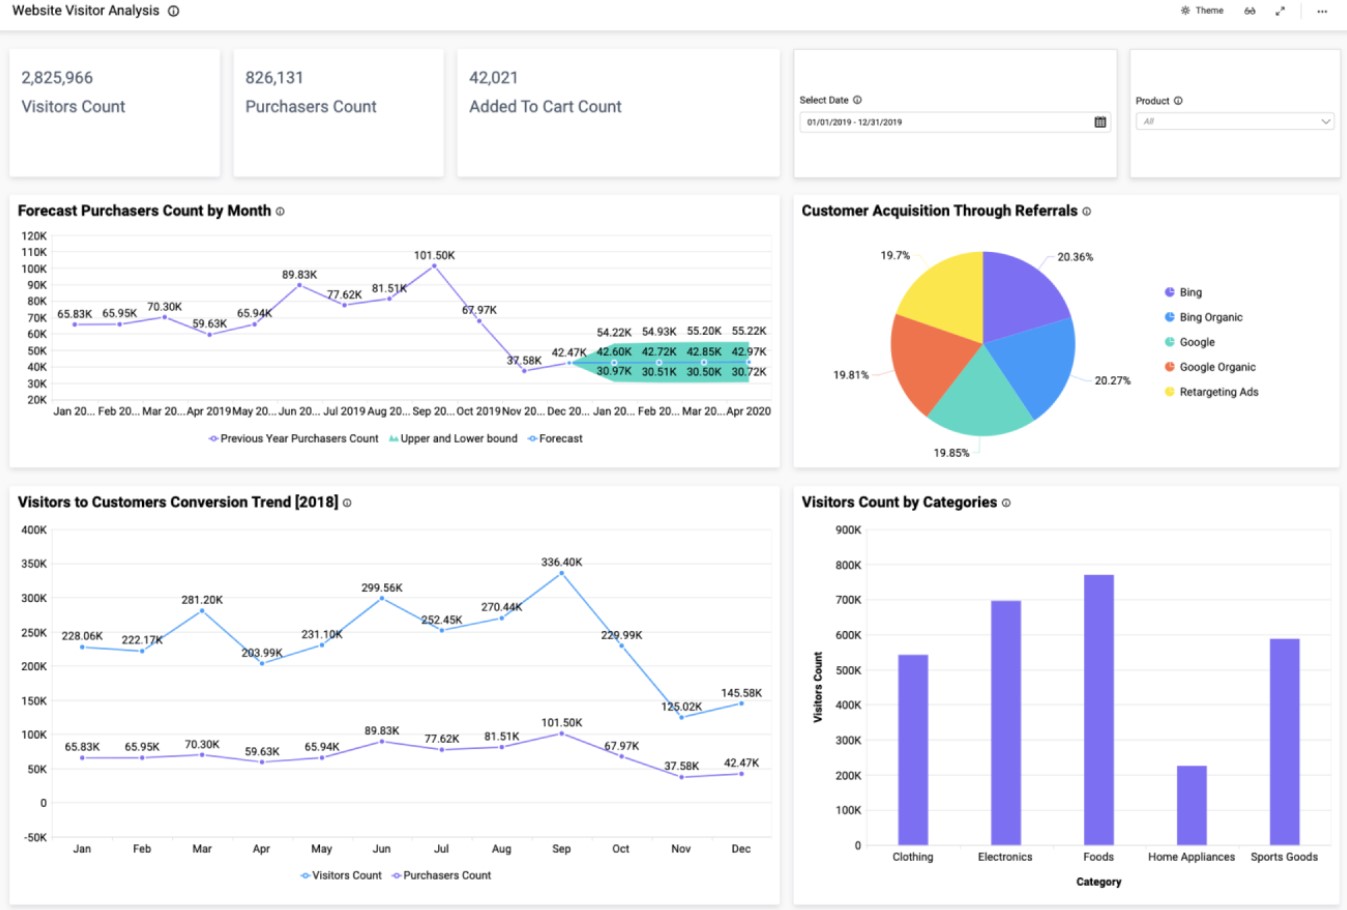
Task: Click the 336.40K peak label for September visitors
Action: point(562,563)
